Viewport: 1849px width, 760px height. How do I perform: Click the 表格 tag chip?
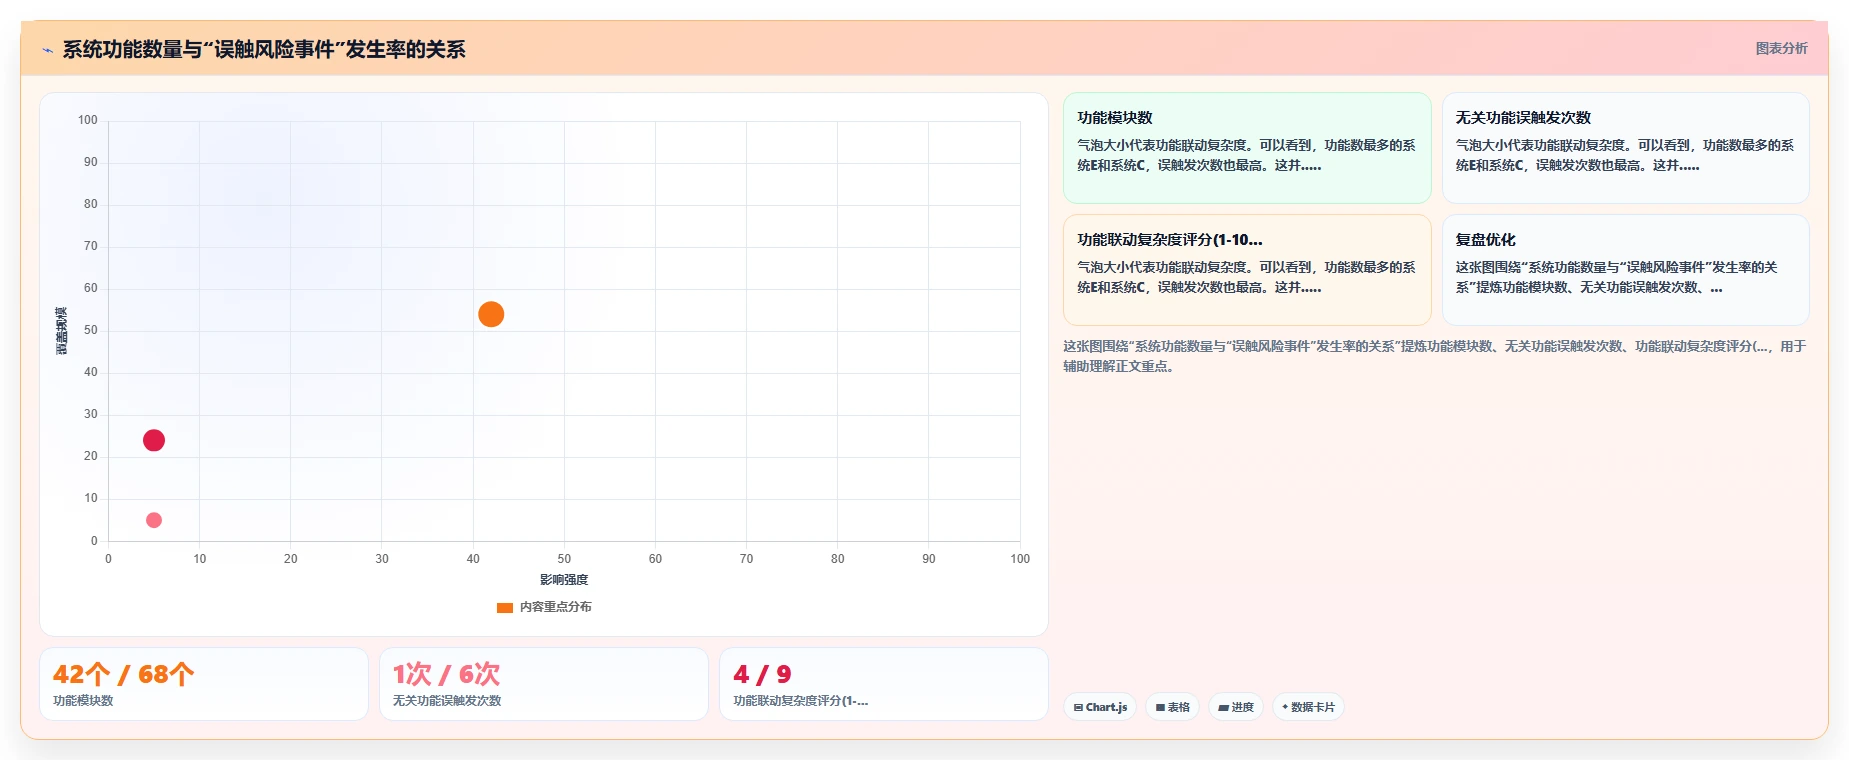pos(1172,707)
